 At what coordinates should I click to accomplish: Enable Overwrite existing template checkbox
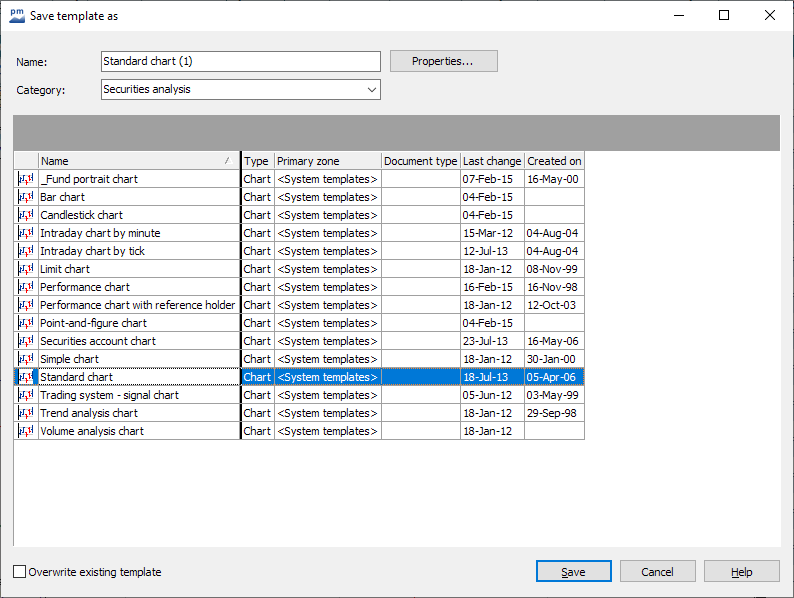[x=20, y=572]
